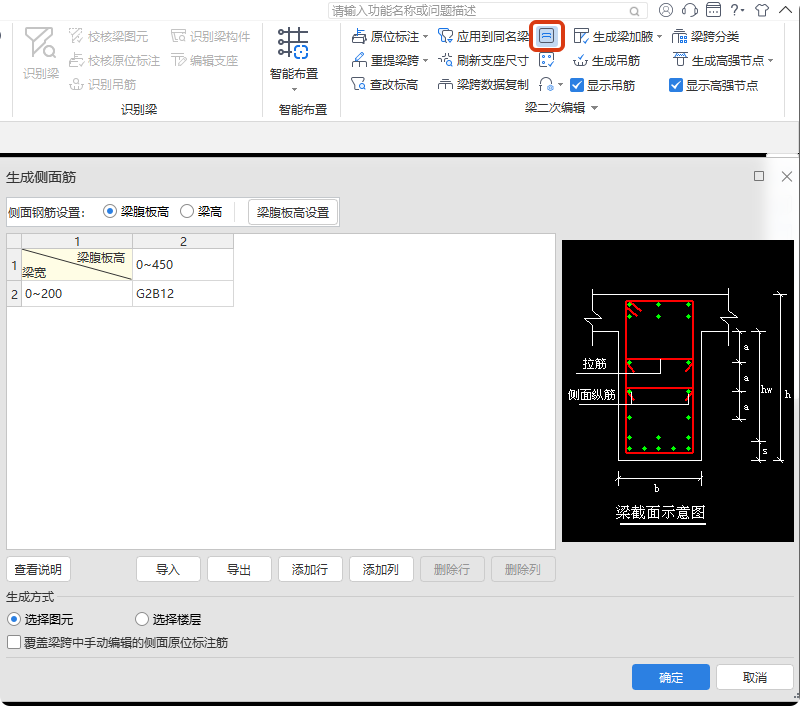Viewport: 800px width, 706px height.
Task: Expand the 生成梁加腋 dropdown arrow
Action: point(659,37)
